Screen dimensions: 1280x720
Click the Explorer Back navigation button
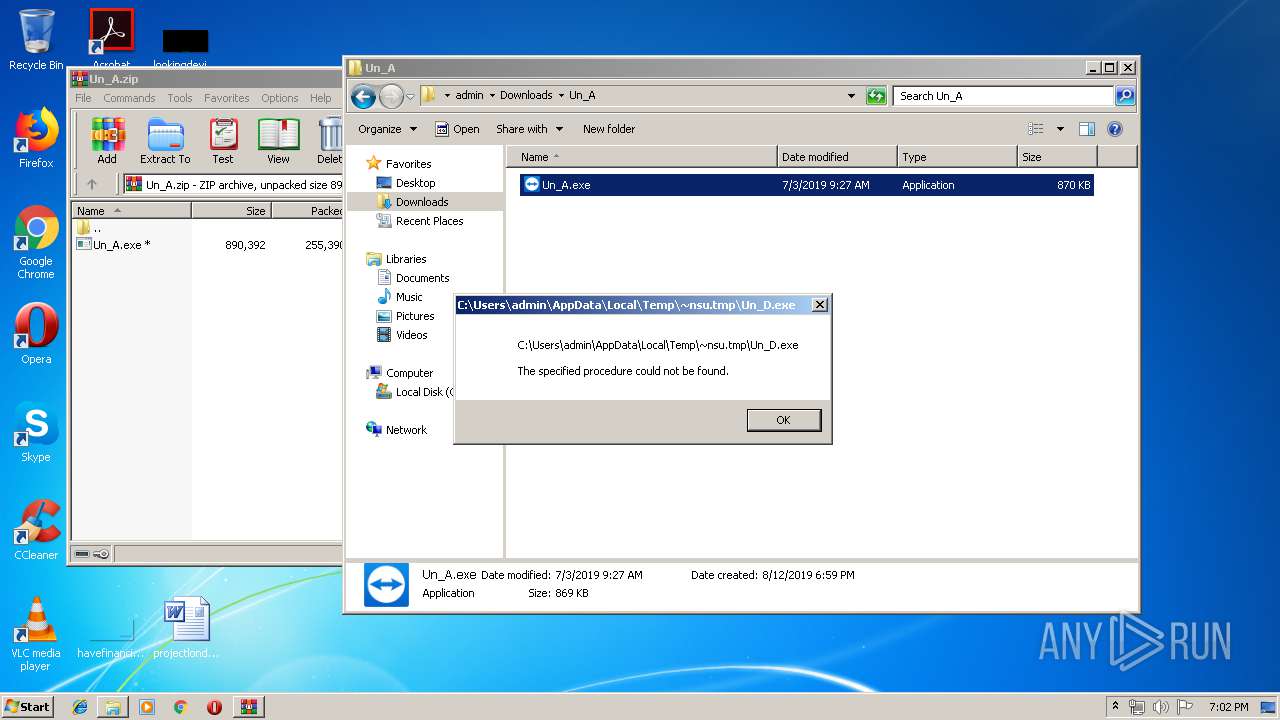pos(363,96)
